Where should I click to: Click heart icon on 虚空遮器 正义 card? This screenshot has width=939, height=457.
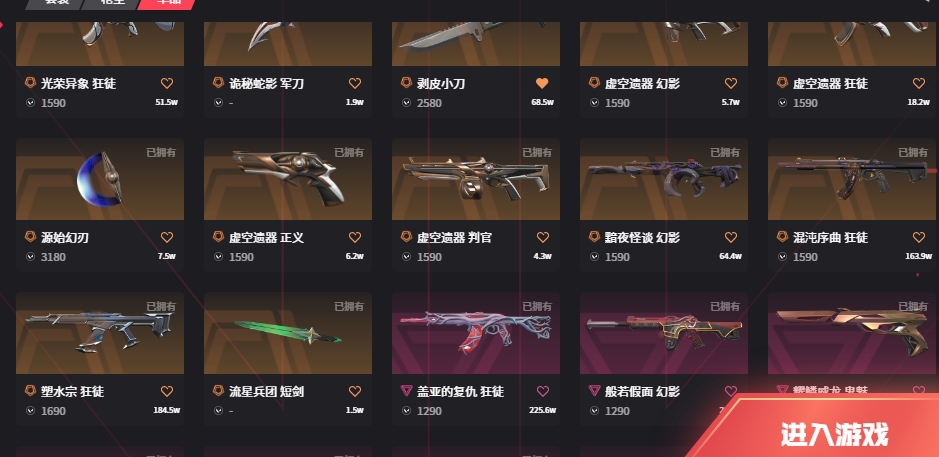click(x=355, y=237)
